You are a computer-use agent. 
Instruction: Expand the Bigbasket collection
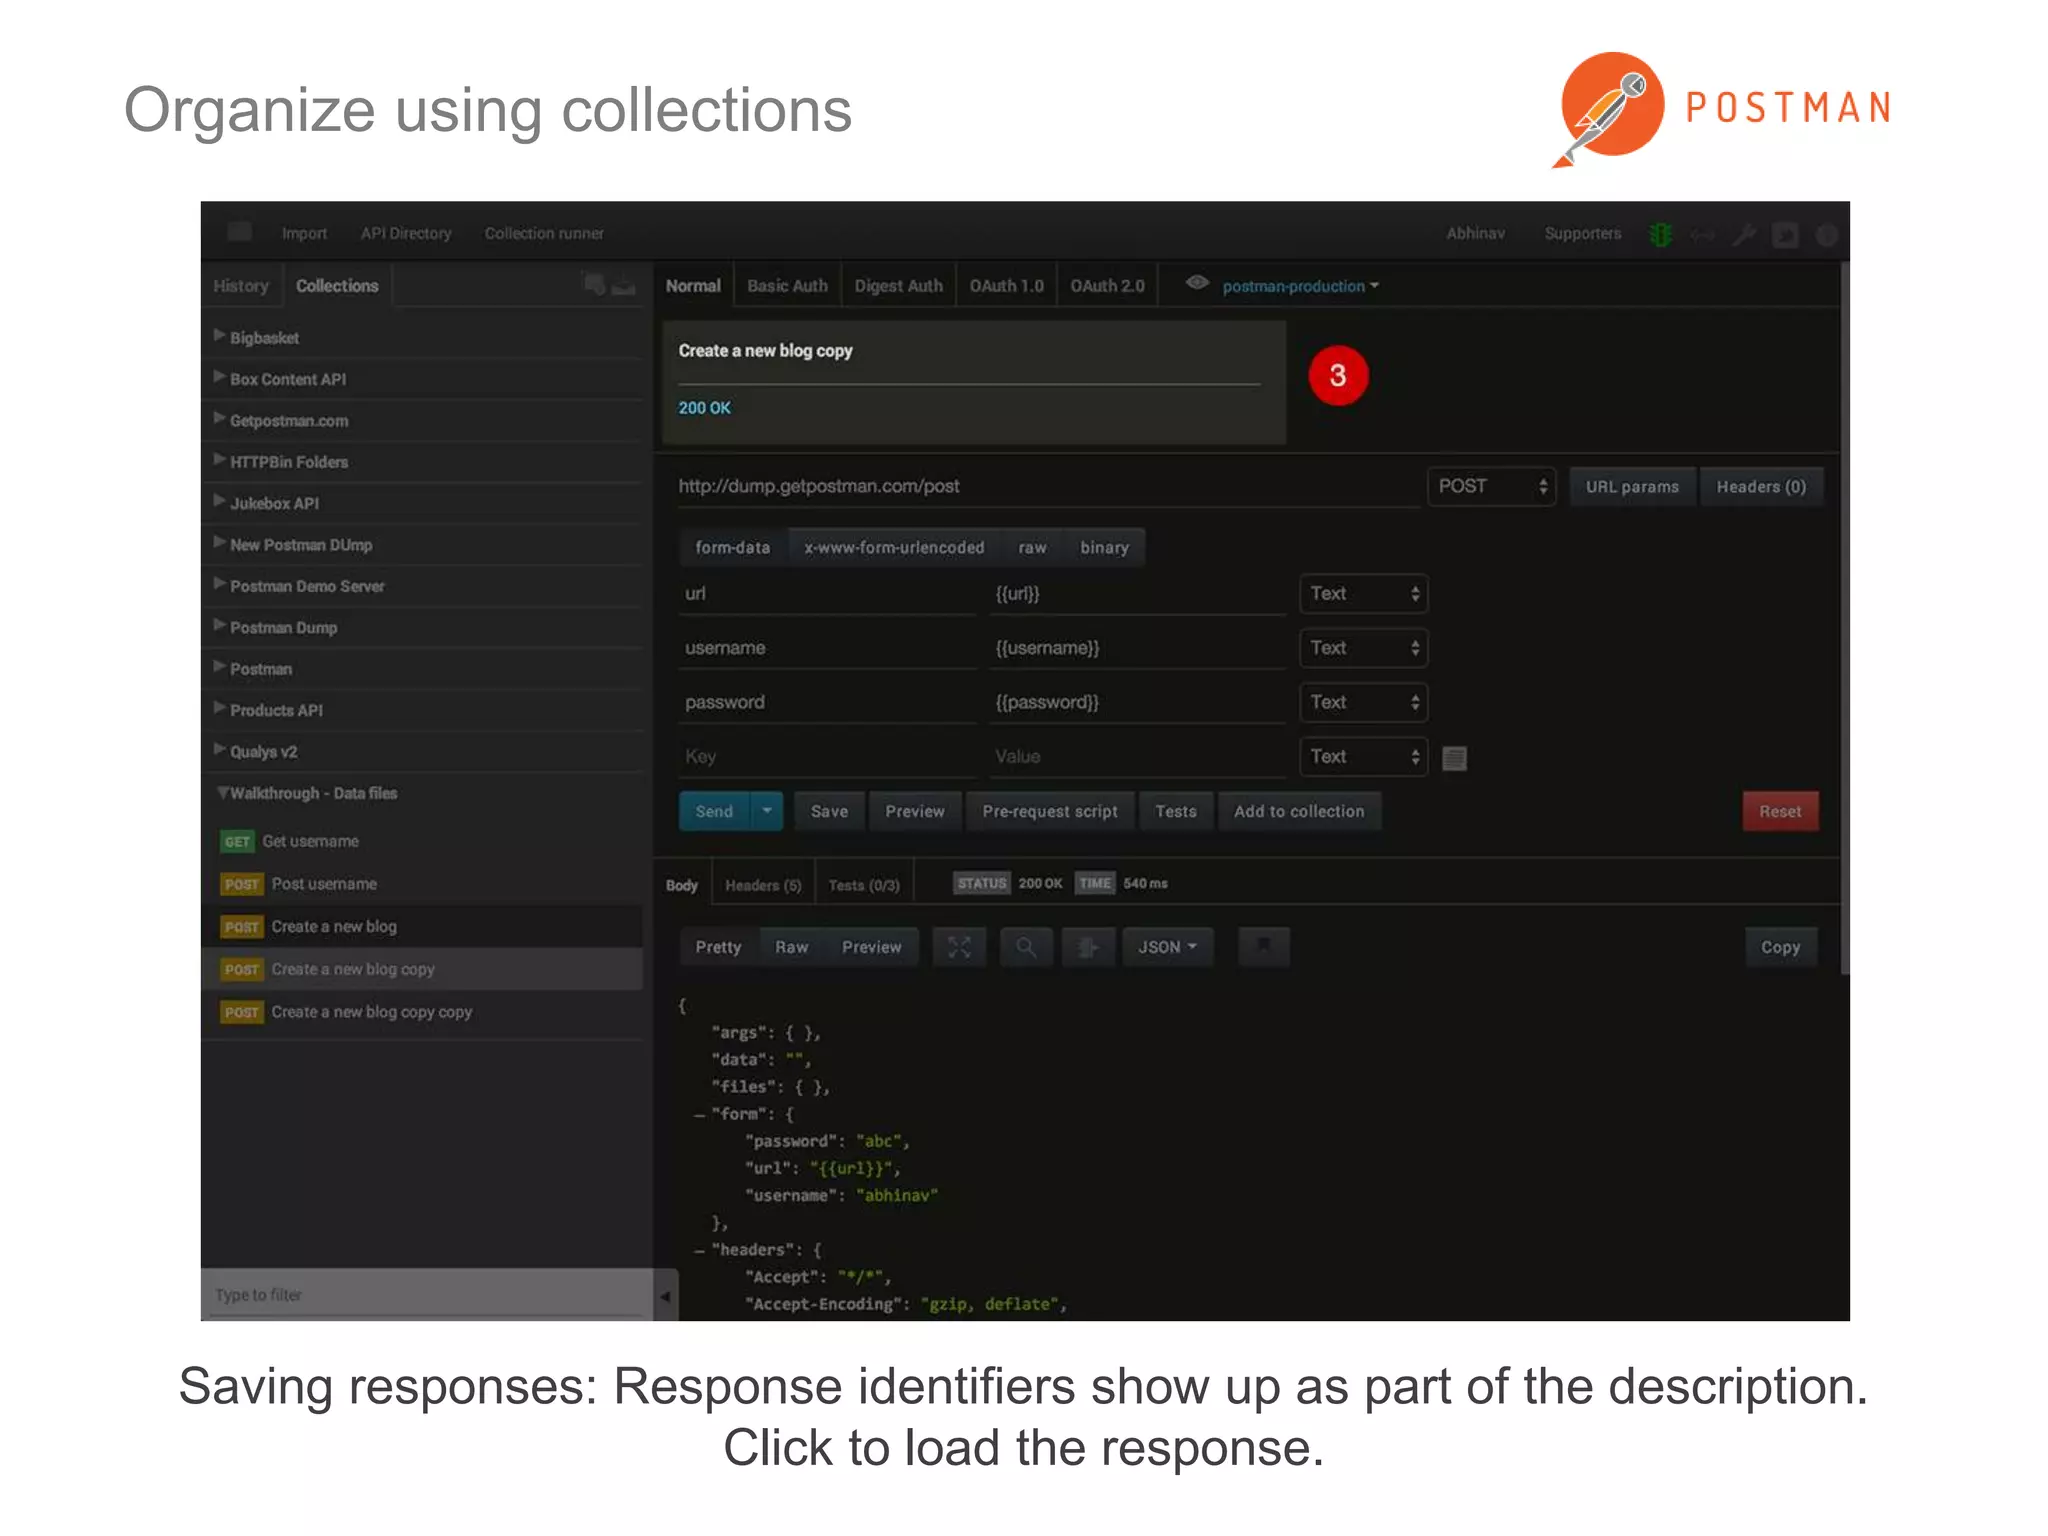[x=220, y=337]
